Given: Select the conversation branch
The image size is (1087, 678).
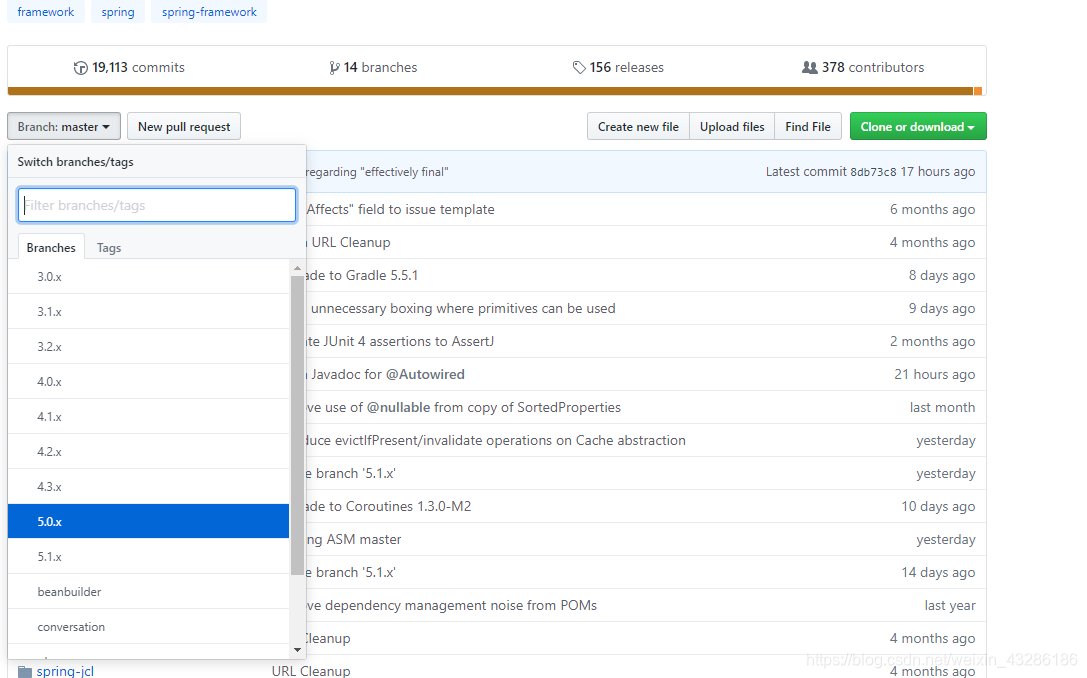Looking at the screenshot, I should point(148,627).
